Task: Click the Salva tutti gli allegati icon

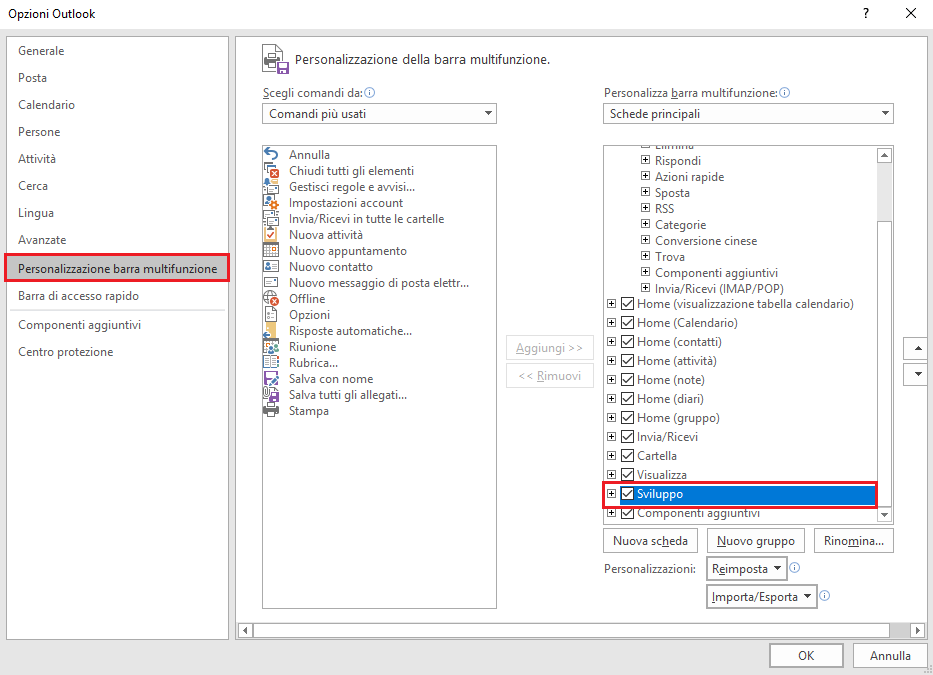Action: (x=271, y=395)
